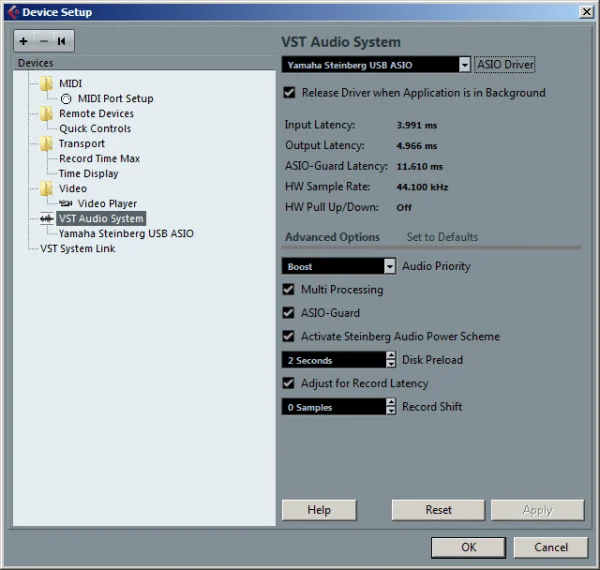
Task: Toggle Release Driver when Application is in Background
Action: (289, 93)
